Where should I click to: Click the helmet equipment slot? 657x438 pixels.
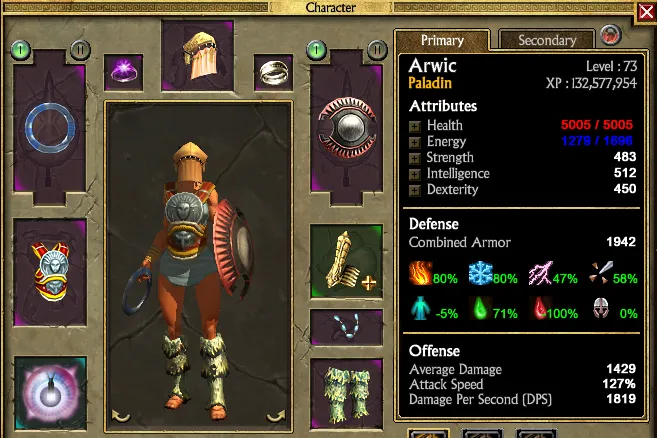[198, 56]
